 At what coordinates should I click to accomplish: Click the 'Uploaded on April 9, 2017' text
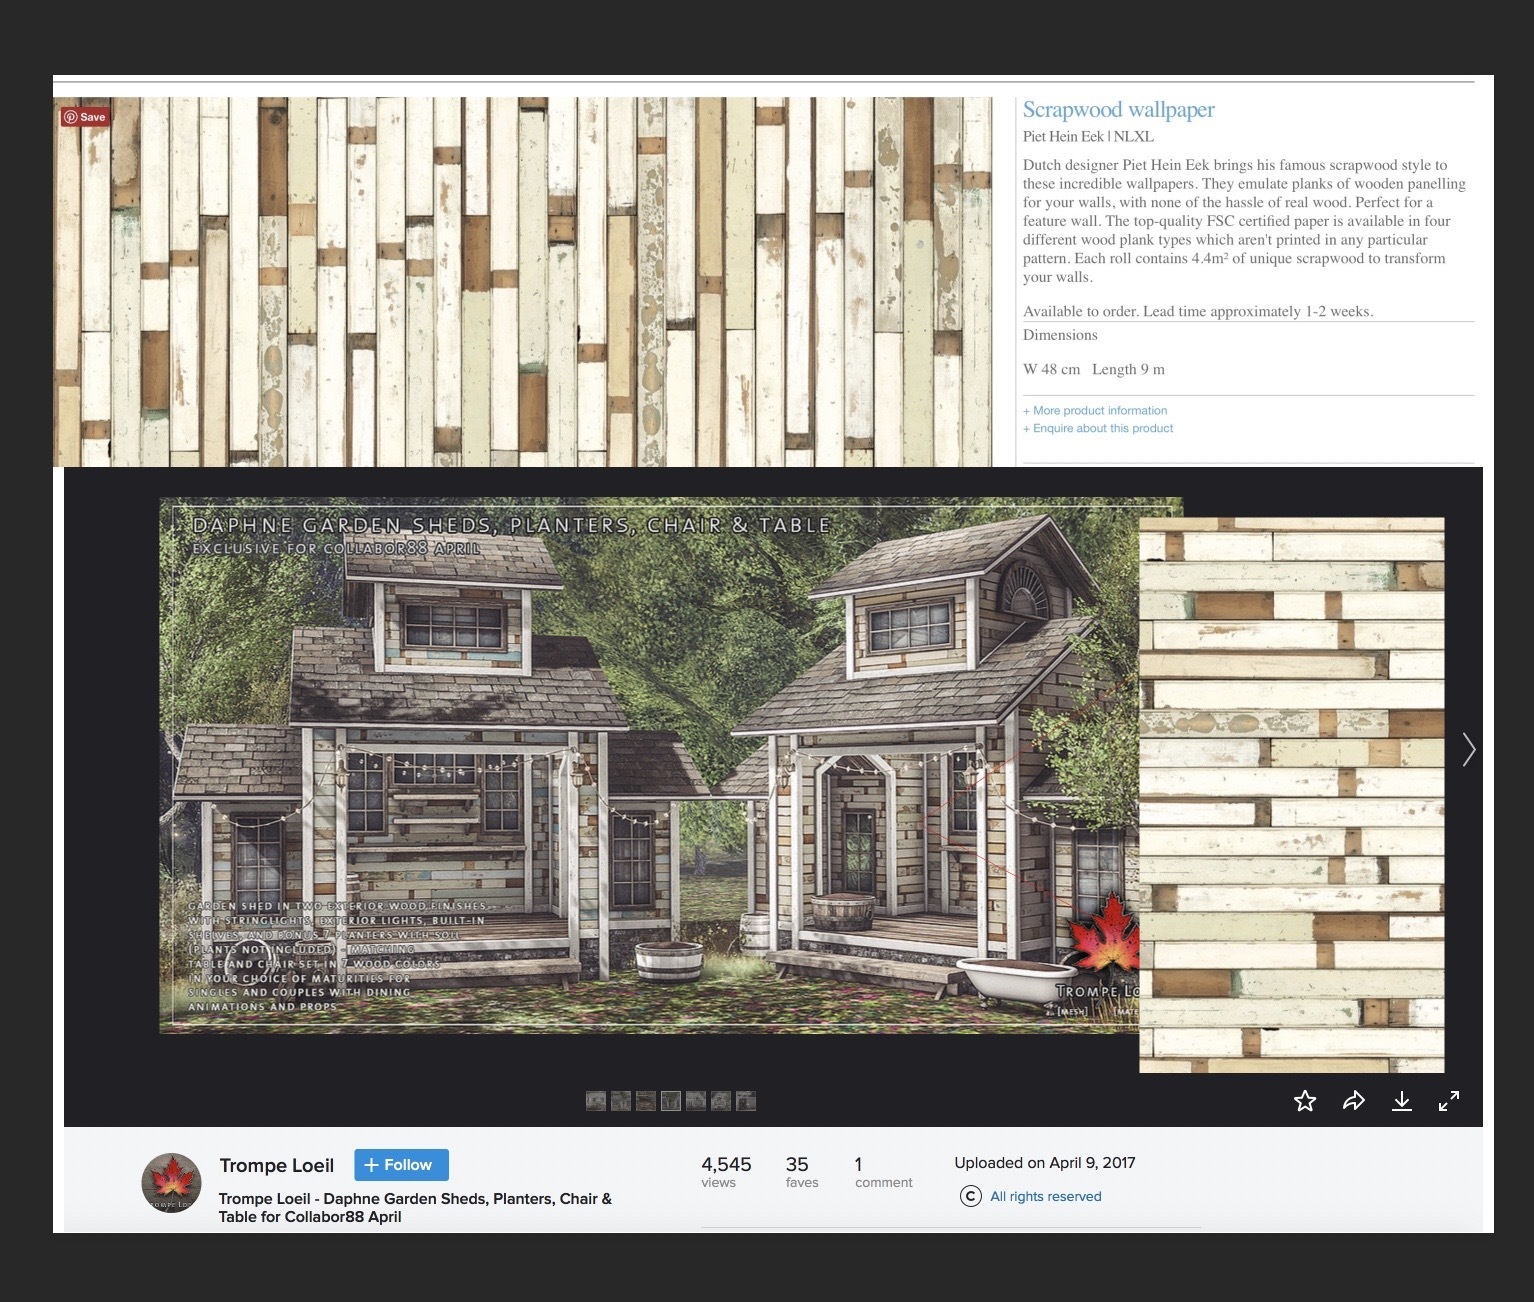pyautogui.click(x=1045, y=1163)
